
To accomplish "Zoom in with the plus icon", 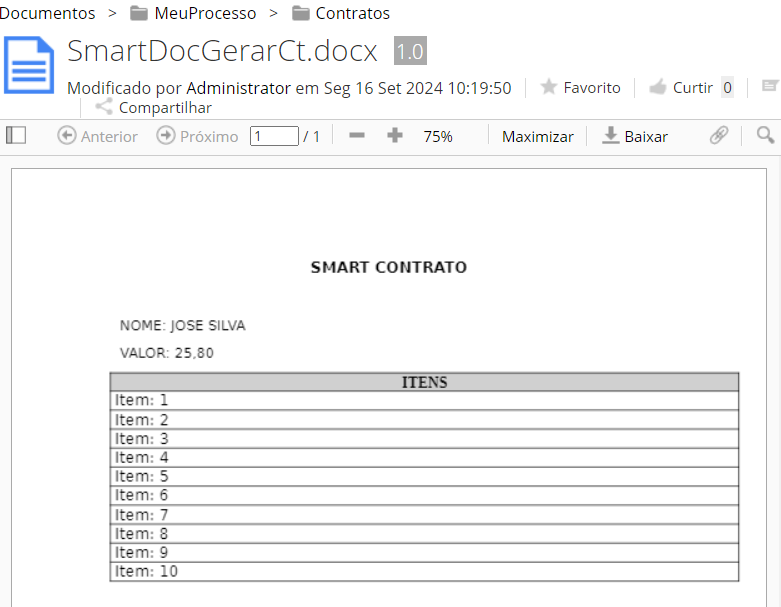I will (395, 135).
